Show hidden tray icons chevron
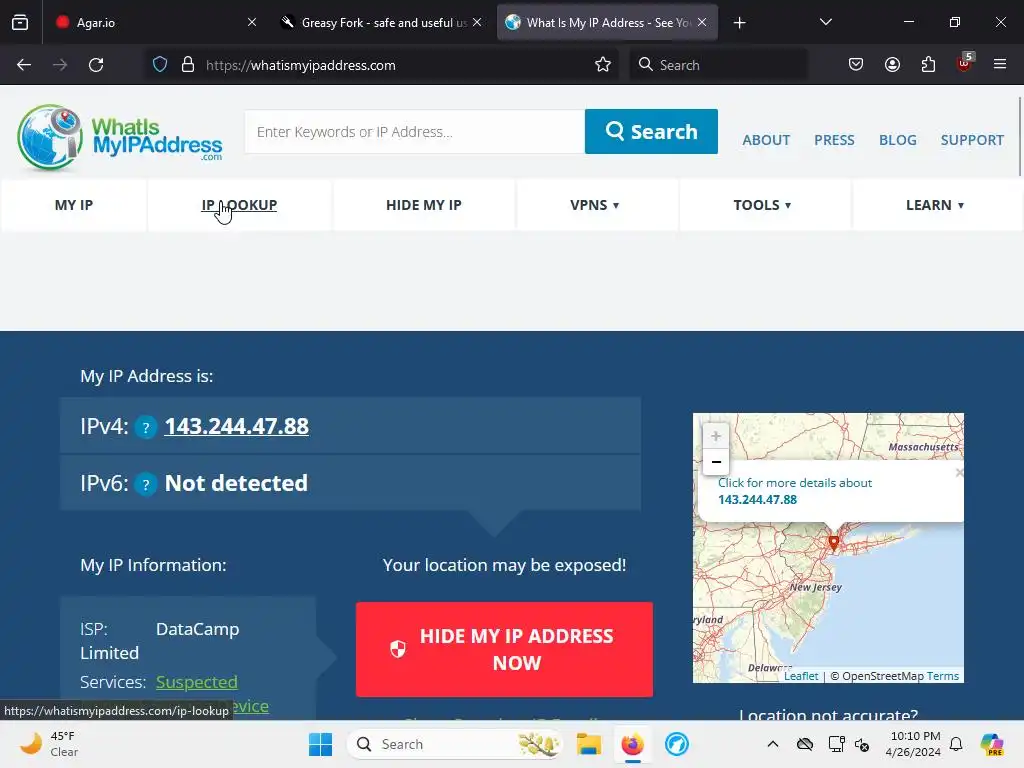The image size is (1024, 768). pos(773,744)
